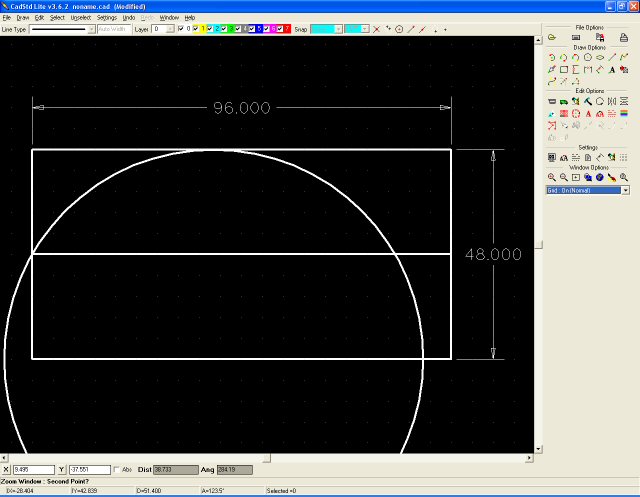This screenshot has width=640, height=497.
Task: Select the Ellipse draw tool
Action: pyautogui.click(x=600, y=58)
